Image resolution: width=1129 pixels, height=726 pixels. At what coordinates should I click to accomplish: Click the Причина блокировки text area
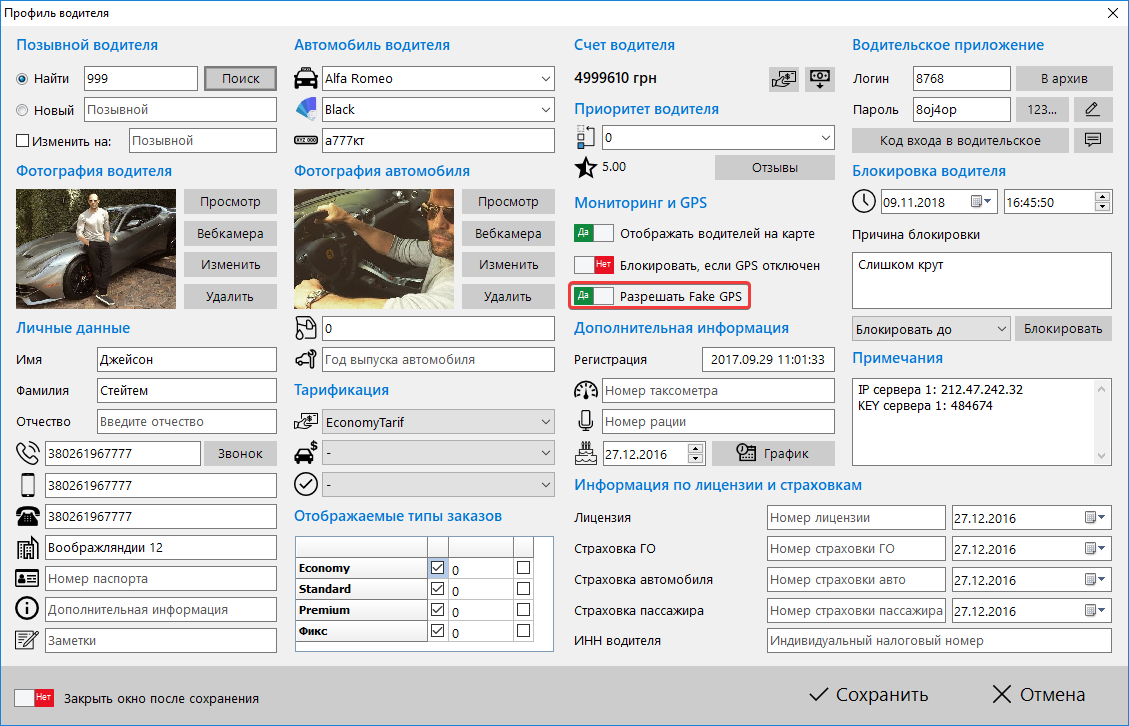click(981, 280)
